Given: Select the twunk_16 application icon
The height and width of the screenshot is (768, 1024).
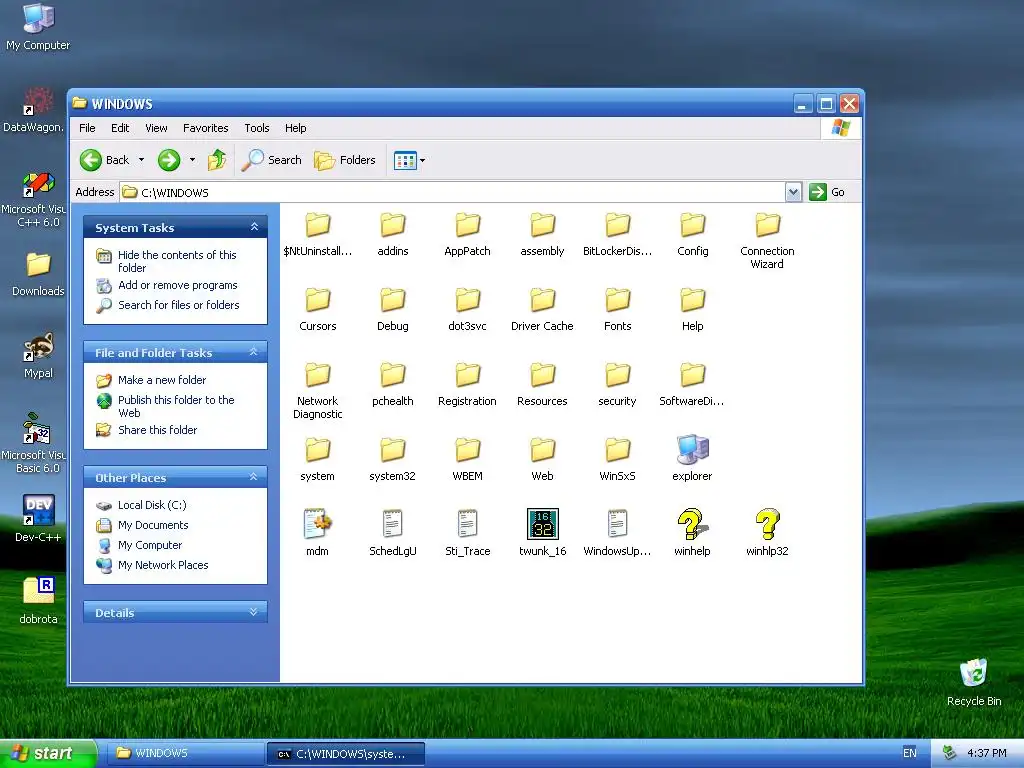Looking at the screenshot, I should tap(542, 533).
